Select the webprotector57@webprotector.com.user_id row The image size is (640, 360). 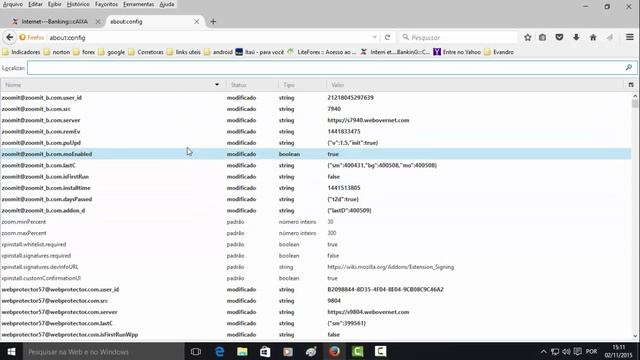pos(316,289)
